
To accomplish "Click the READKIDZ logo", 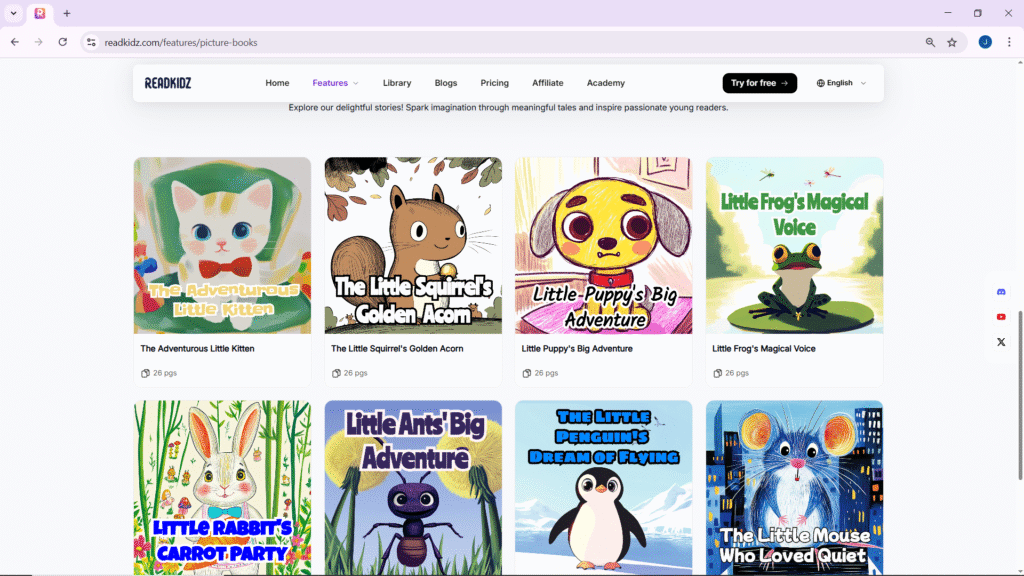I will [x=168, y=83].
